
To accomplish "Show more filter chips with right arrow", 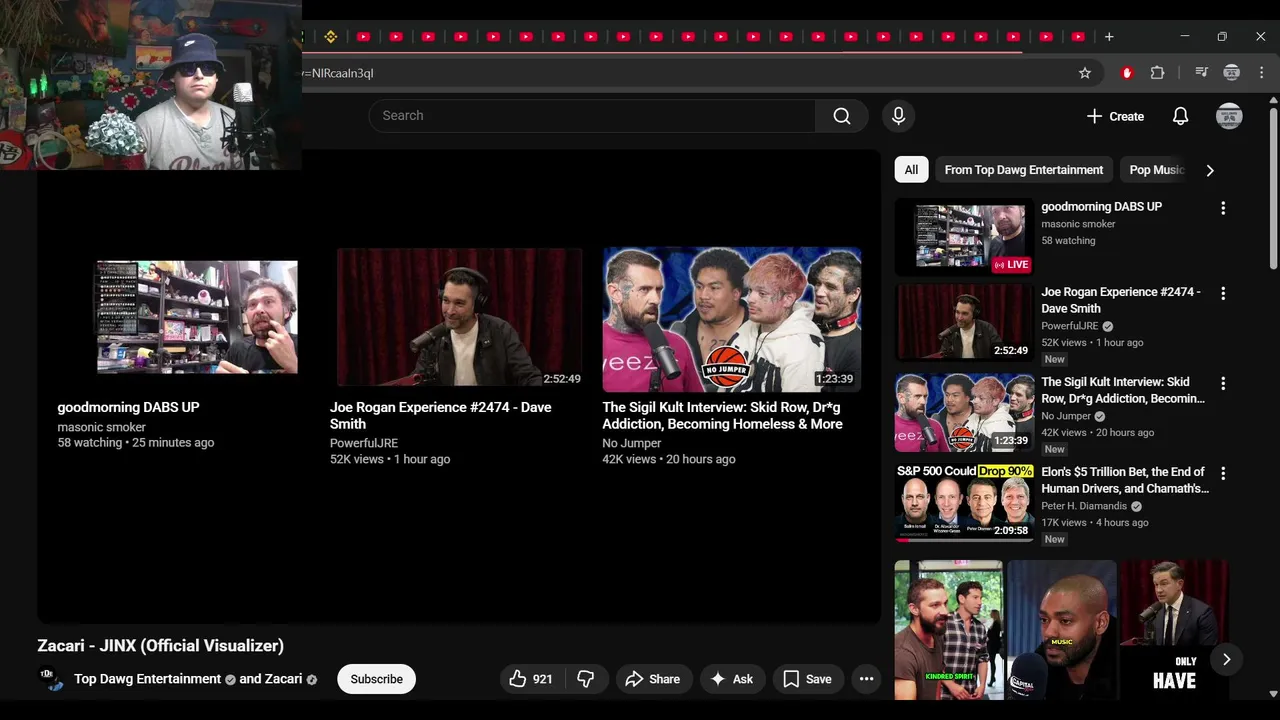I will click(1210, 170).
